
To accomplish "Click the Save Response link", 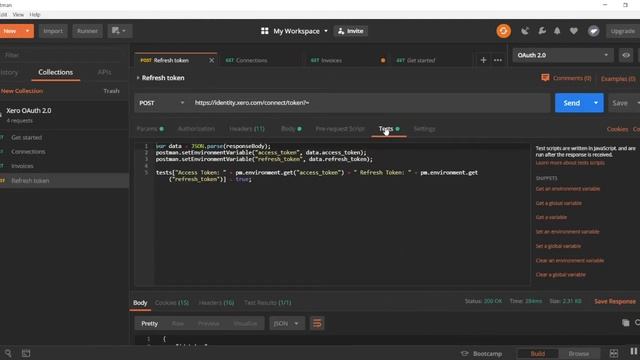I will tap(615, 301).
